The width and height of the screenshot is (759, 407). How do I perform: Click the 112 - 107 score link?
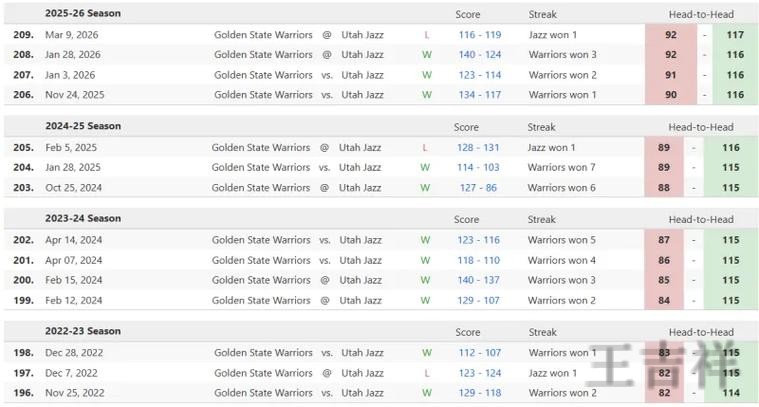480,353
